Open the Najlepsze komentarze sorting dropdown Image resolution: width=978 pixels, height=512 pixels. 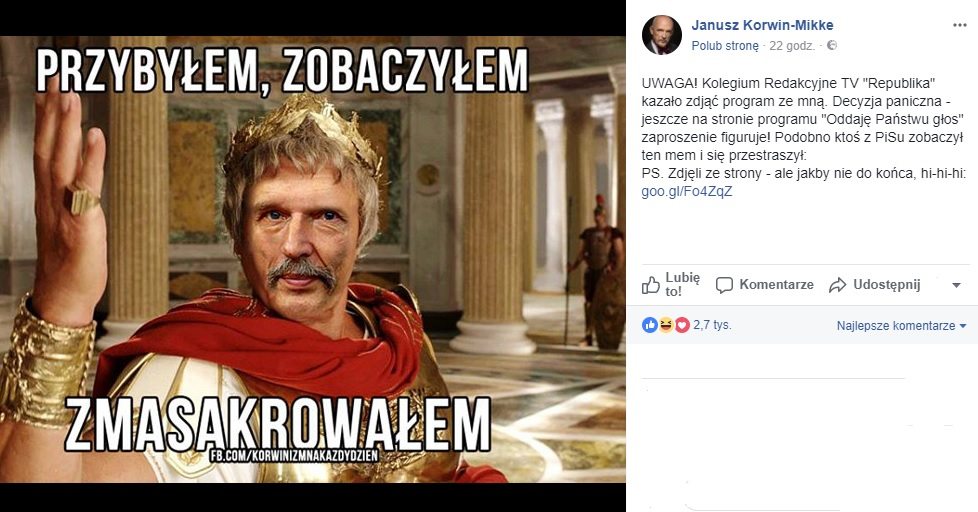click(901, 326)
